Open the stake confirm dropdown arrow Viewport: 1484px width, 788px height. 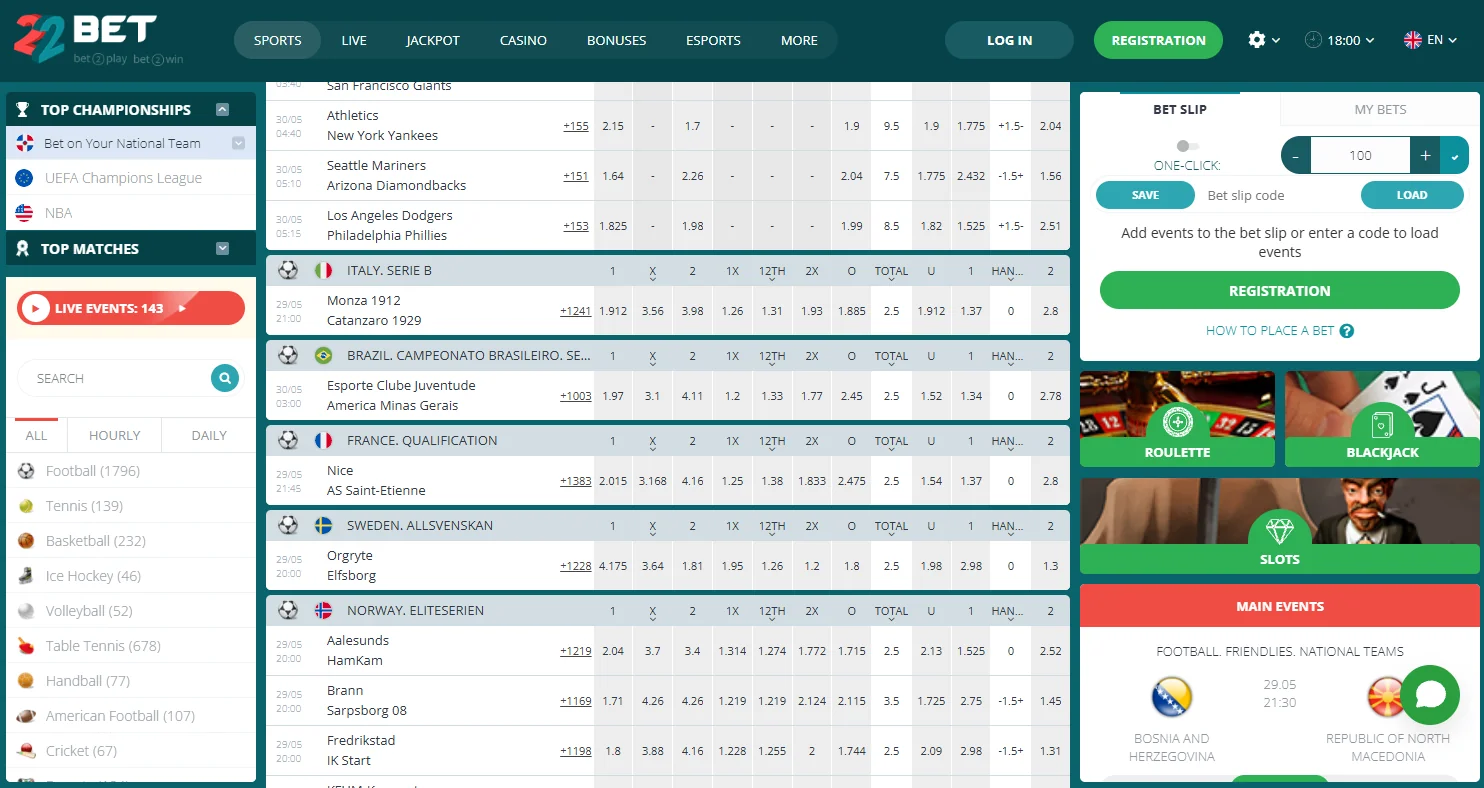(x=1454, y=156)
